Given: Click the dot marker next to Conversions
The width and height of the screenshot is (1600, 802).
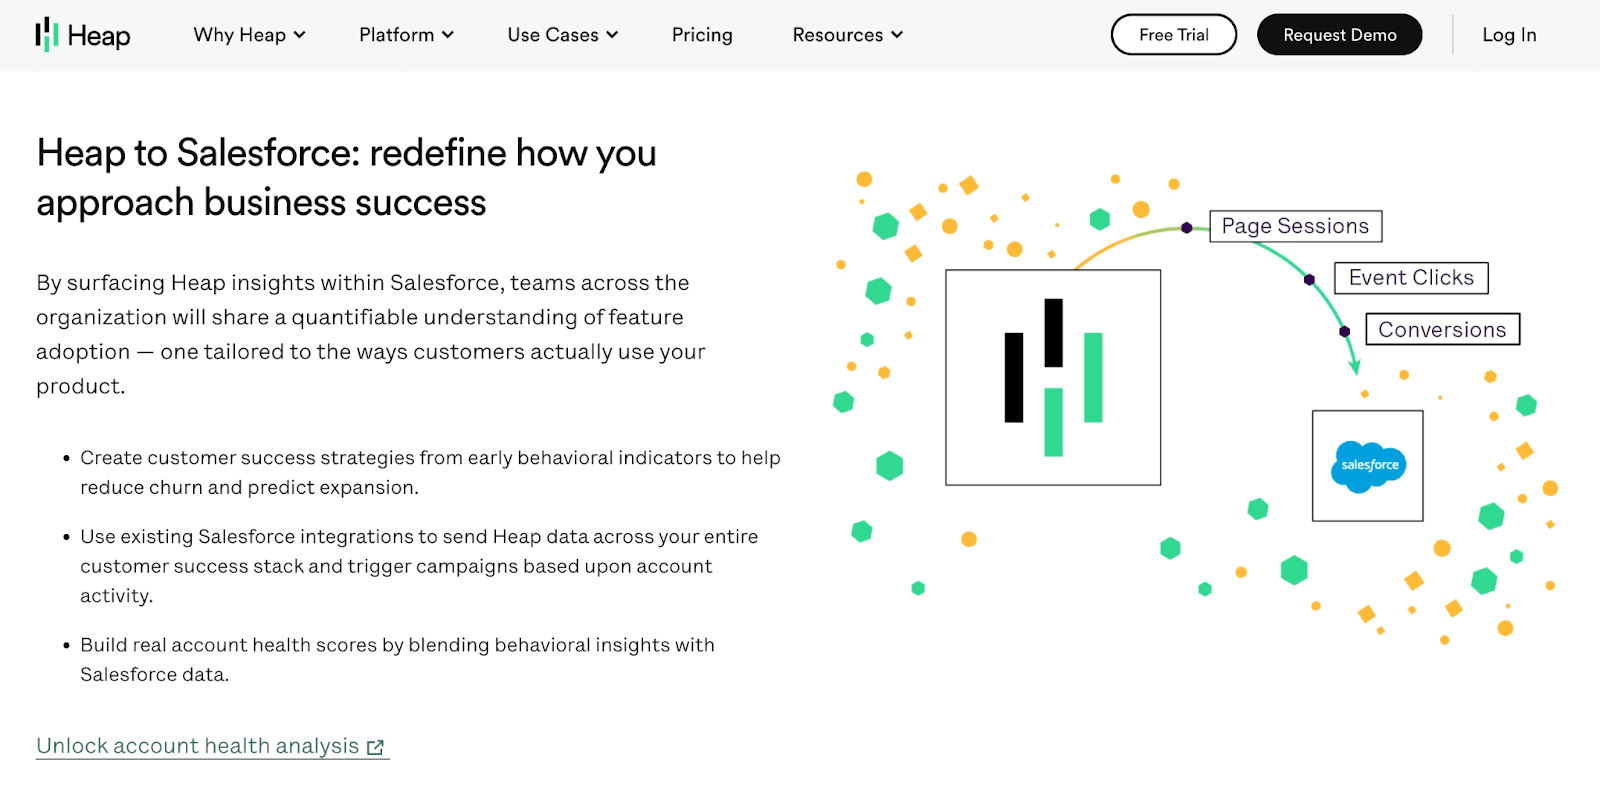Looking at the screenshot, I should tap(1345, 331).
